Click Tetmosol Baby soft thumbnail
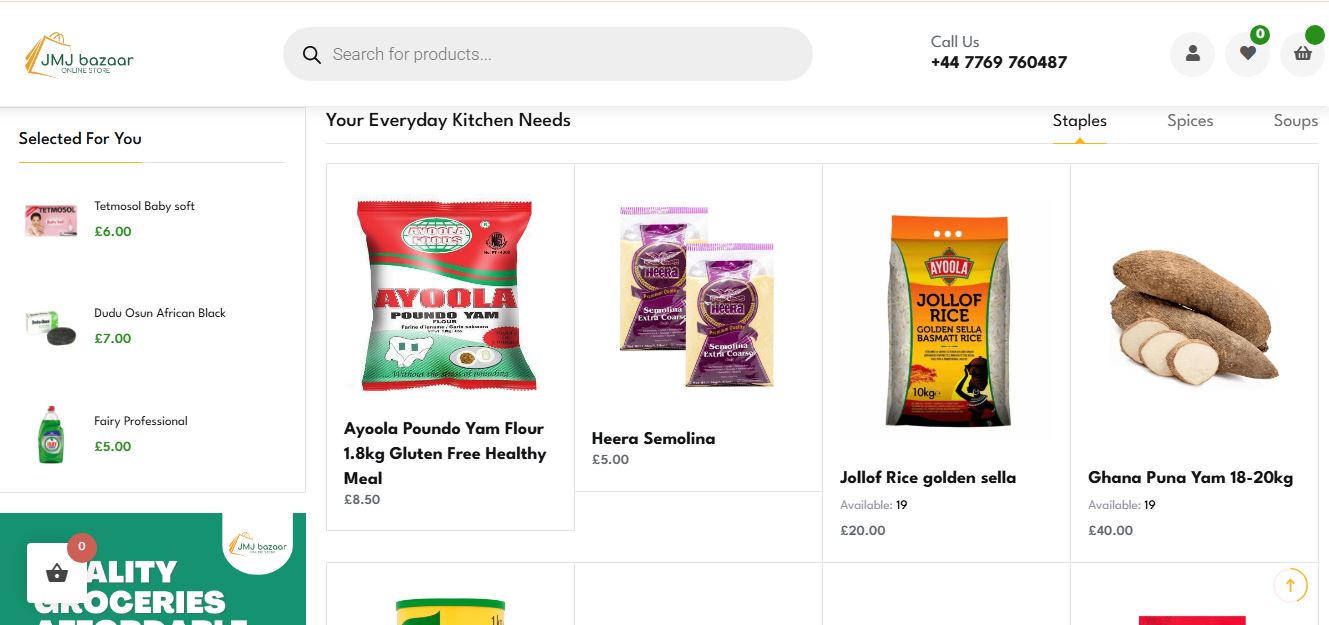 pos(50,219)
